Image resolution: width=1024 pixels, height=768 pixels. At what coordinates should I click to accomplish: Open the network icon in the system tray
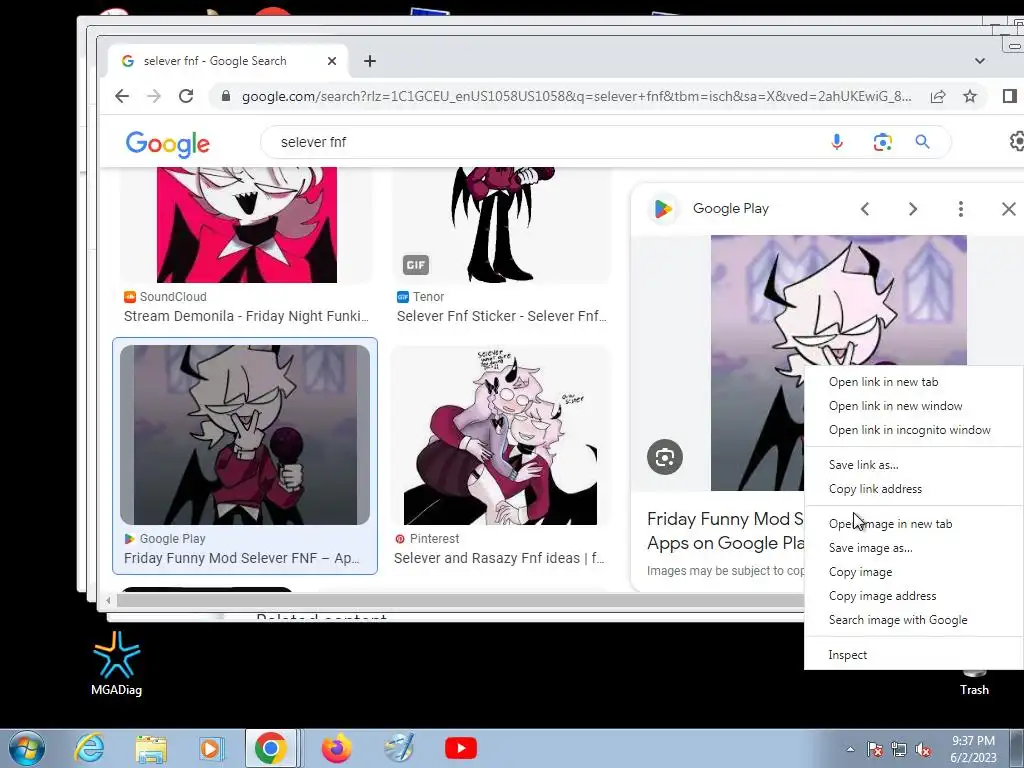tap(899, 749)
